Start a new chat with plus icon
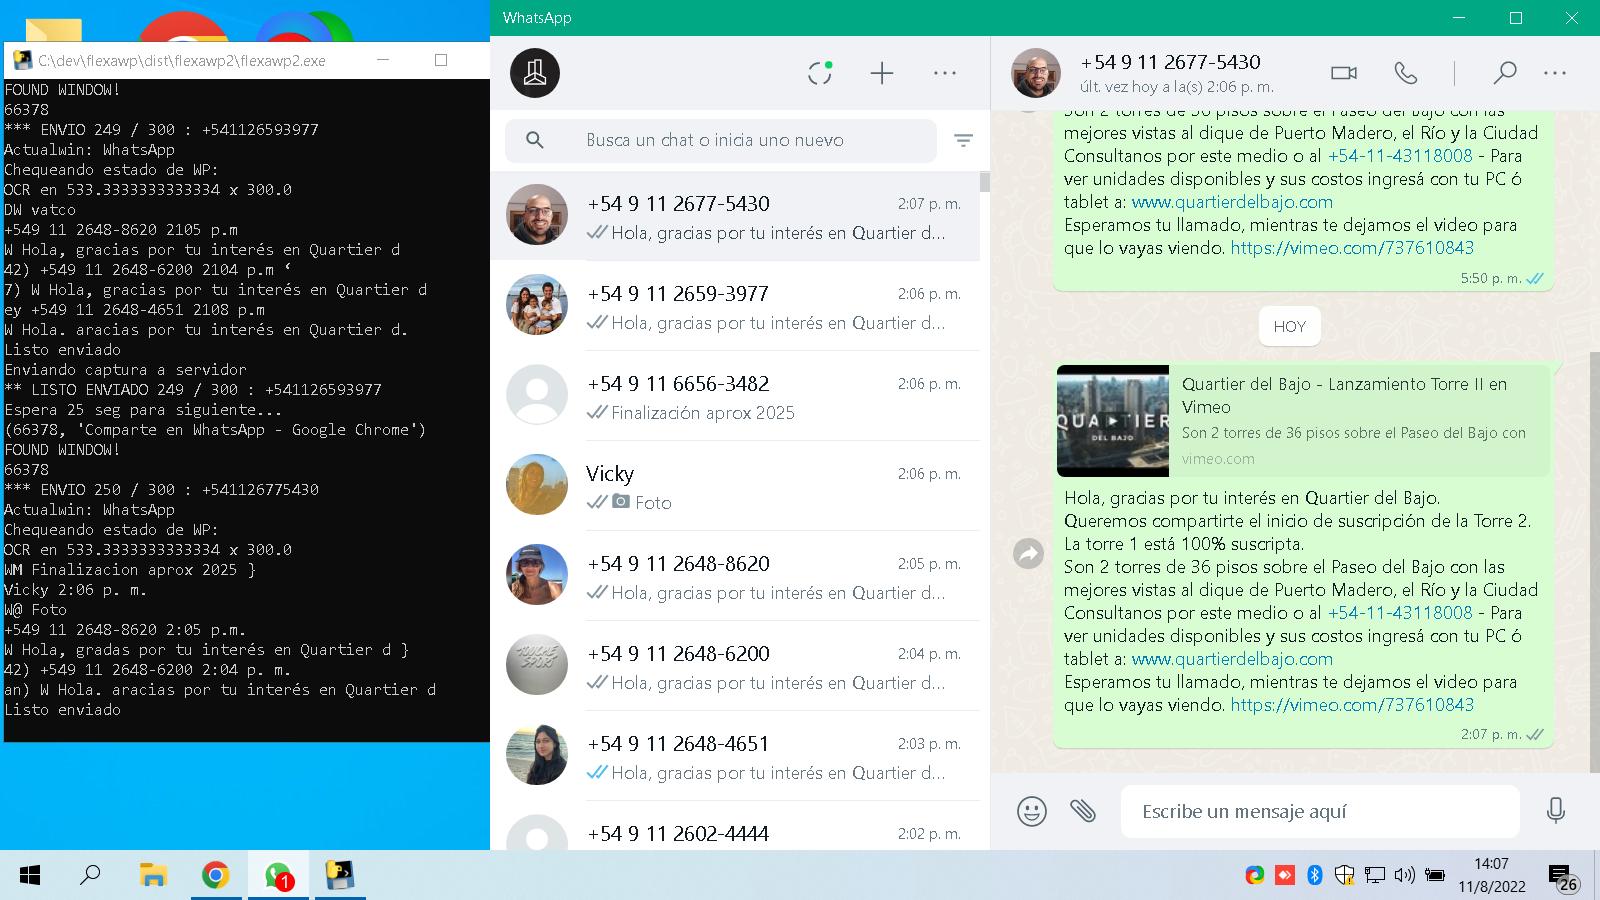This screenshot has height=900, width=1600. pyautogui.click(x=882, y=73)
